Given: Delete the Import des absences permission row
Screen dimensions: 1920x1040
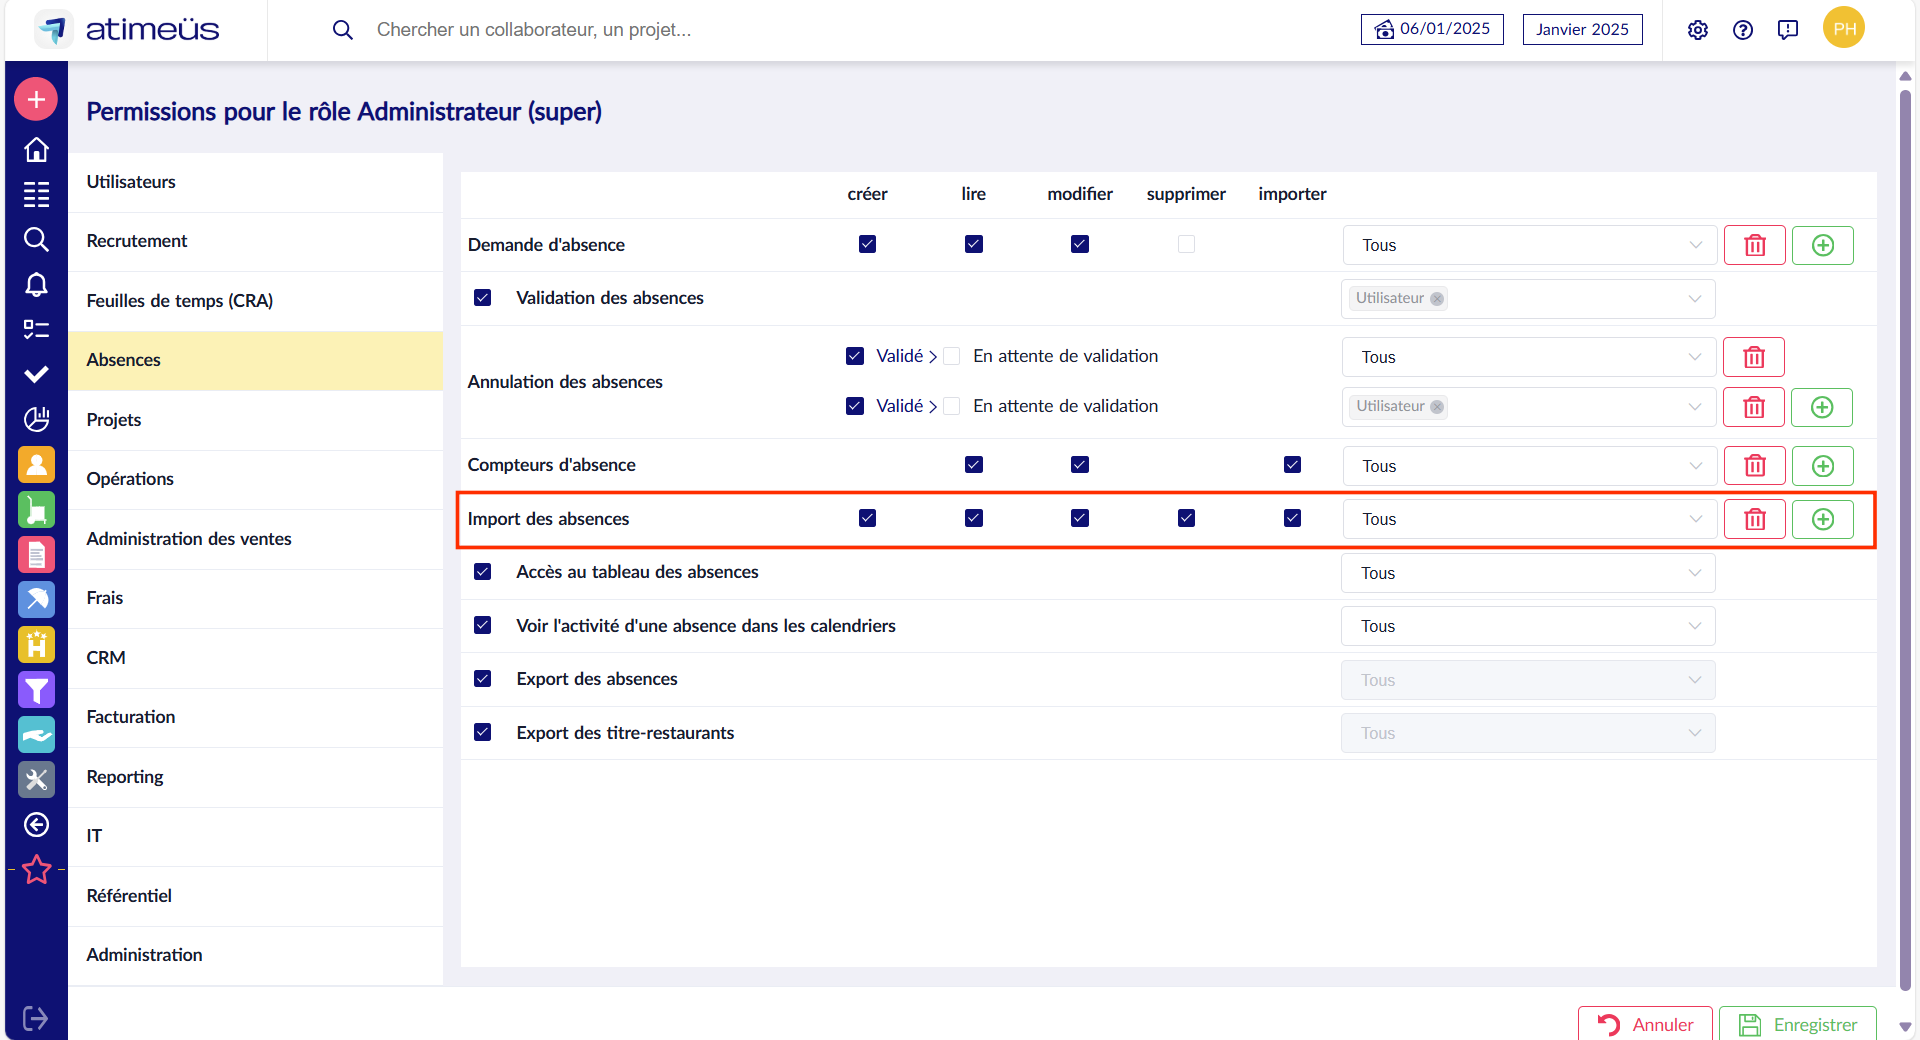Looking at the screenshot, I should pos(1754,519).
